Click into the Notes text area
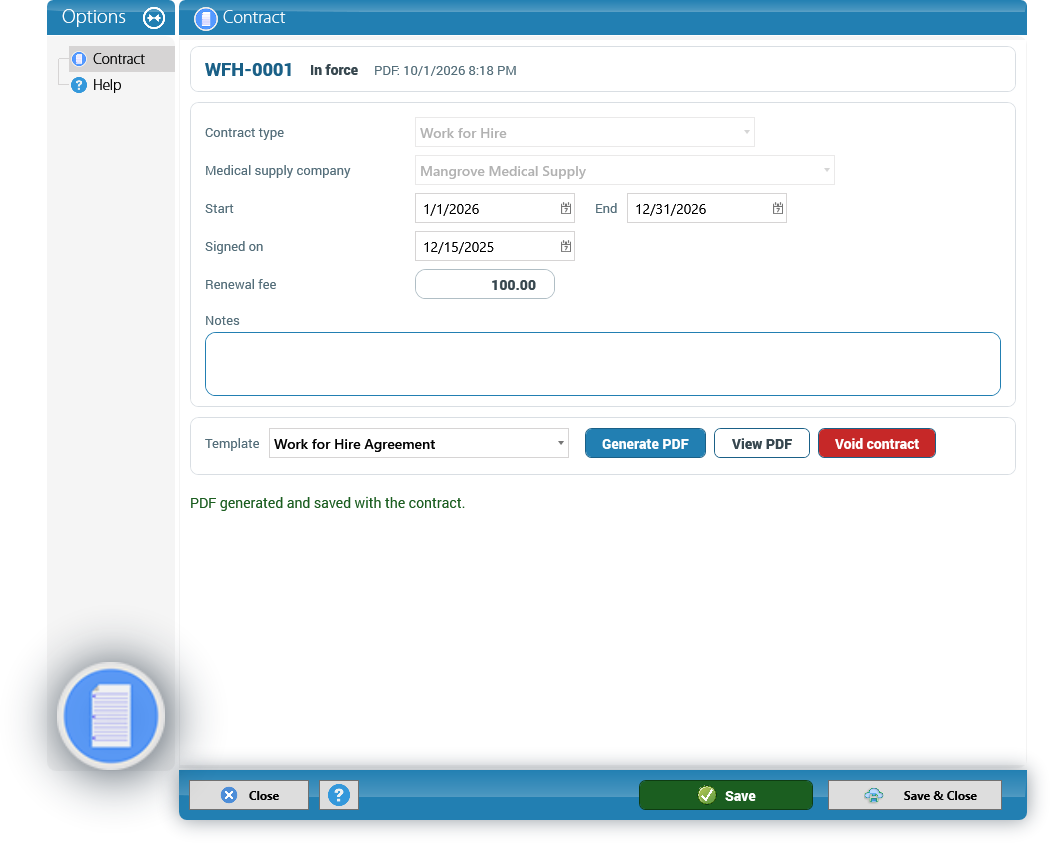Viewport: 1050px width, 843px height. pyautogui.click(x=603, y=364)
